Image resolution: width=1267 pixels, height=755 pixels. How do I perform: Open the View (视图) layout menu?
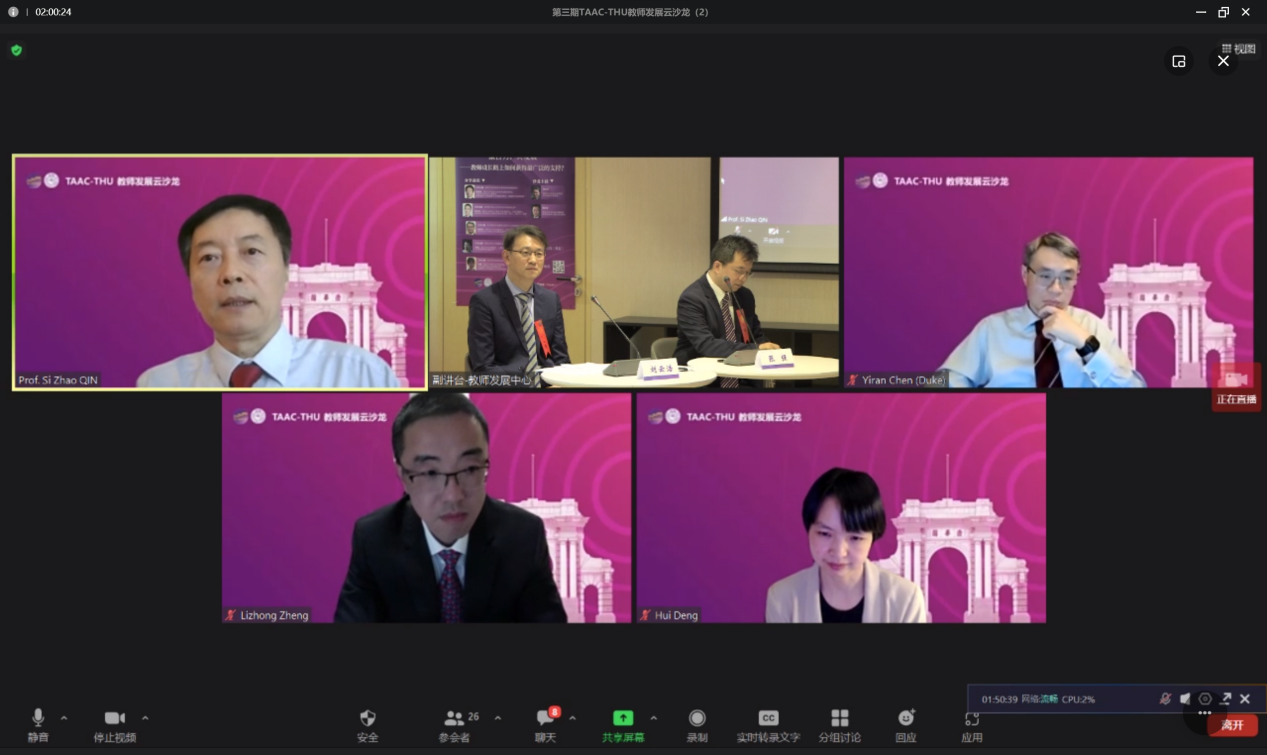(1238, 49)
